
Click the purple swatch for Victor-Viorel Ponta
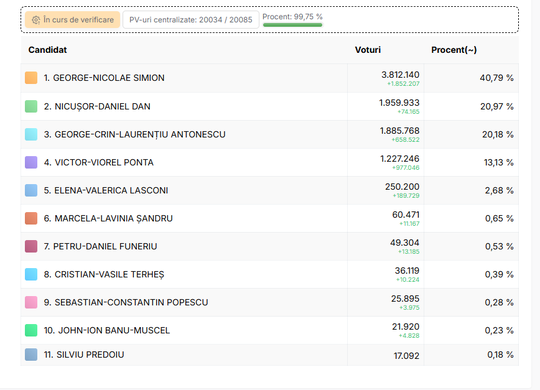(x=31, y=162)
